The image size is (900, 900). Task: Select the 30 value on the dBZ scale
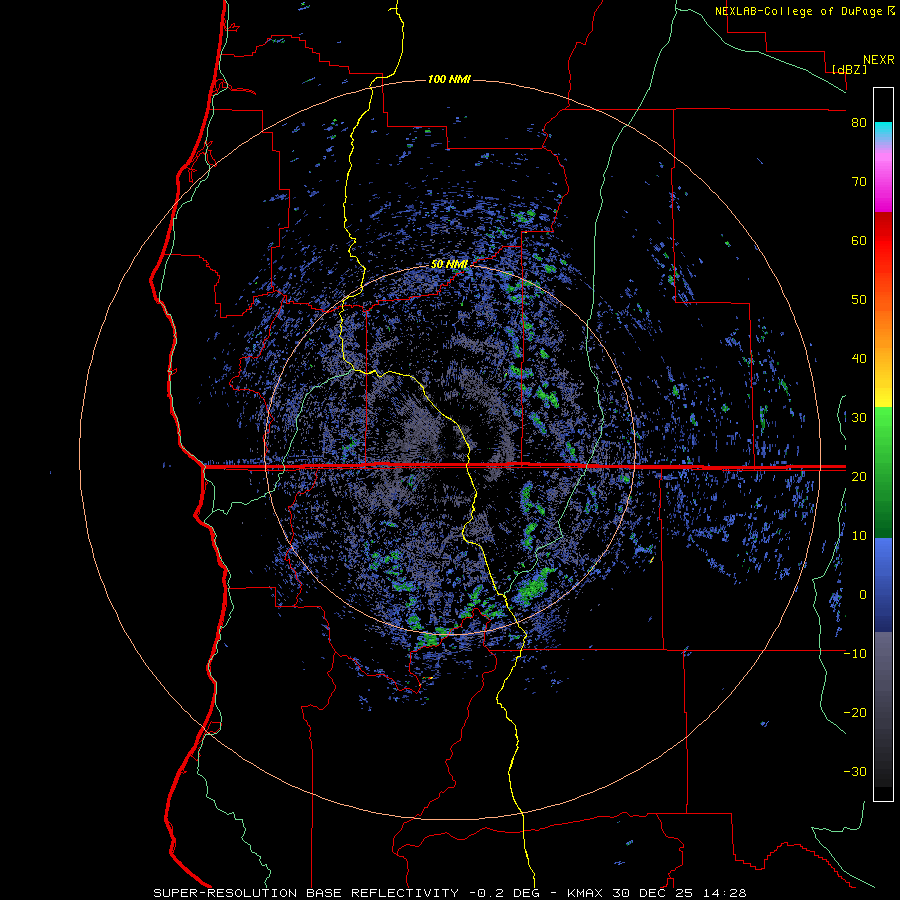(x=859, y=417)
